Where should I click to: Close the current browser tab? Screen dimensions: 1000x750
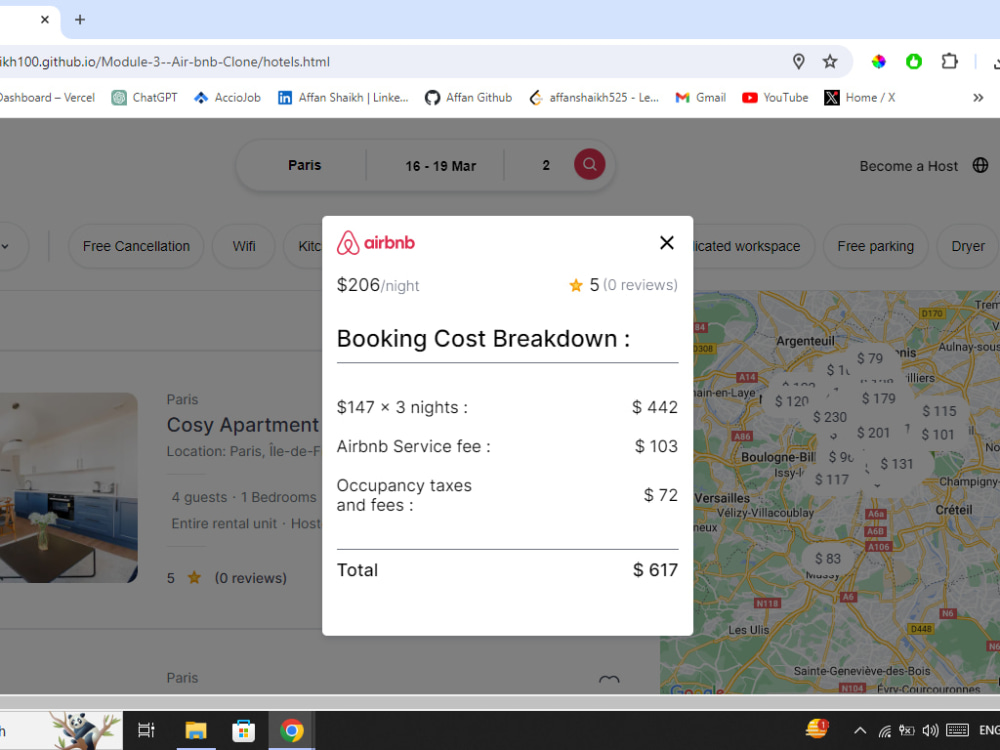tap(45, 20)
